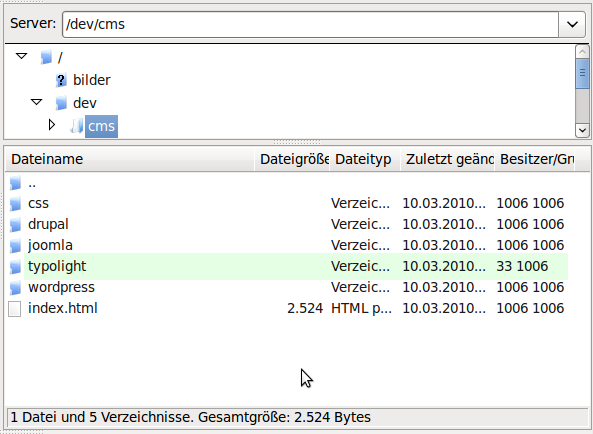Viewport: 593px width, 434px height.
Task: Click the 1006 1006 owner cell of drupal
Action: (x=530, y=225)
